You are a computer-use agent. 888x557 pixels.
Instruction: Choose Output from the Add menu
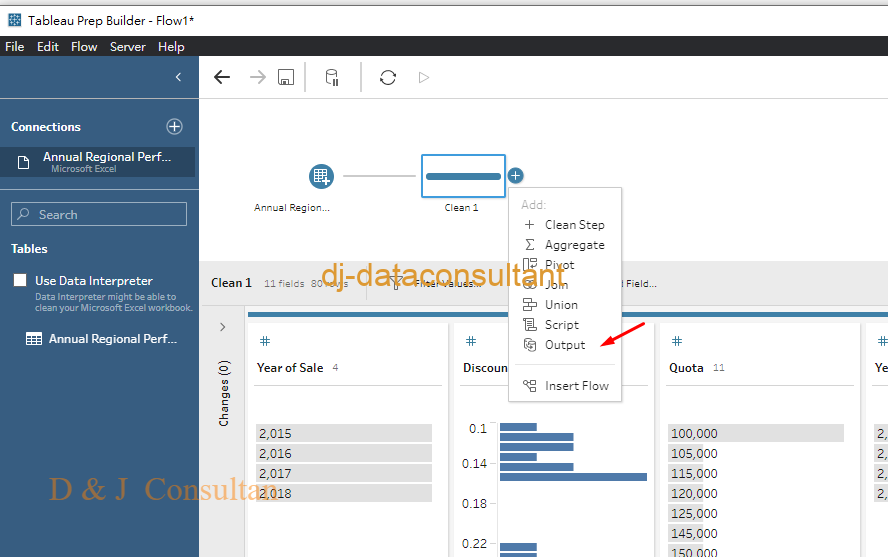pos(565,345)
